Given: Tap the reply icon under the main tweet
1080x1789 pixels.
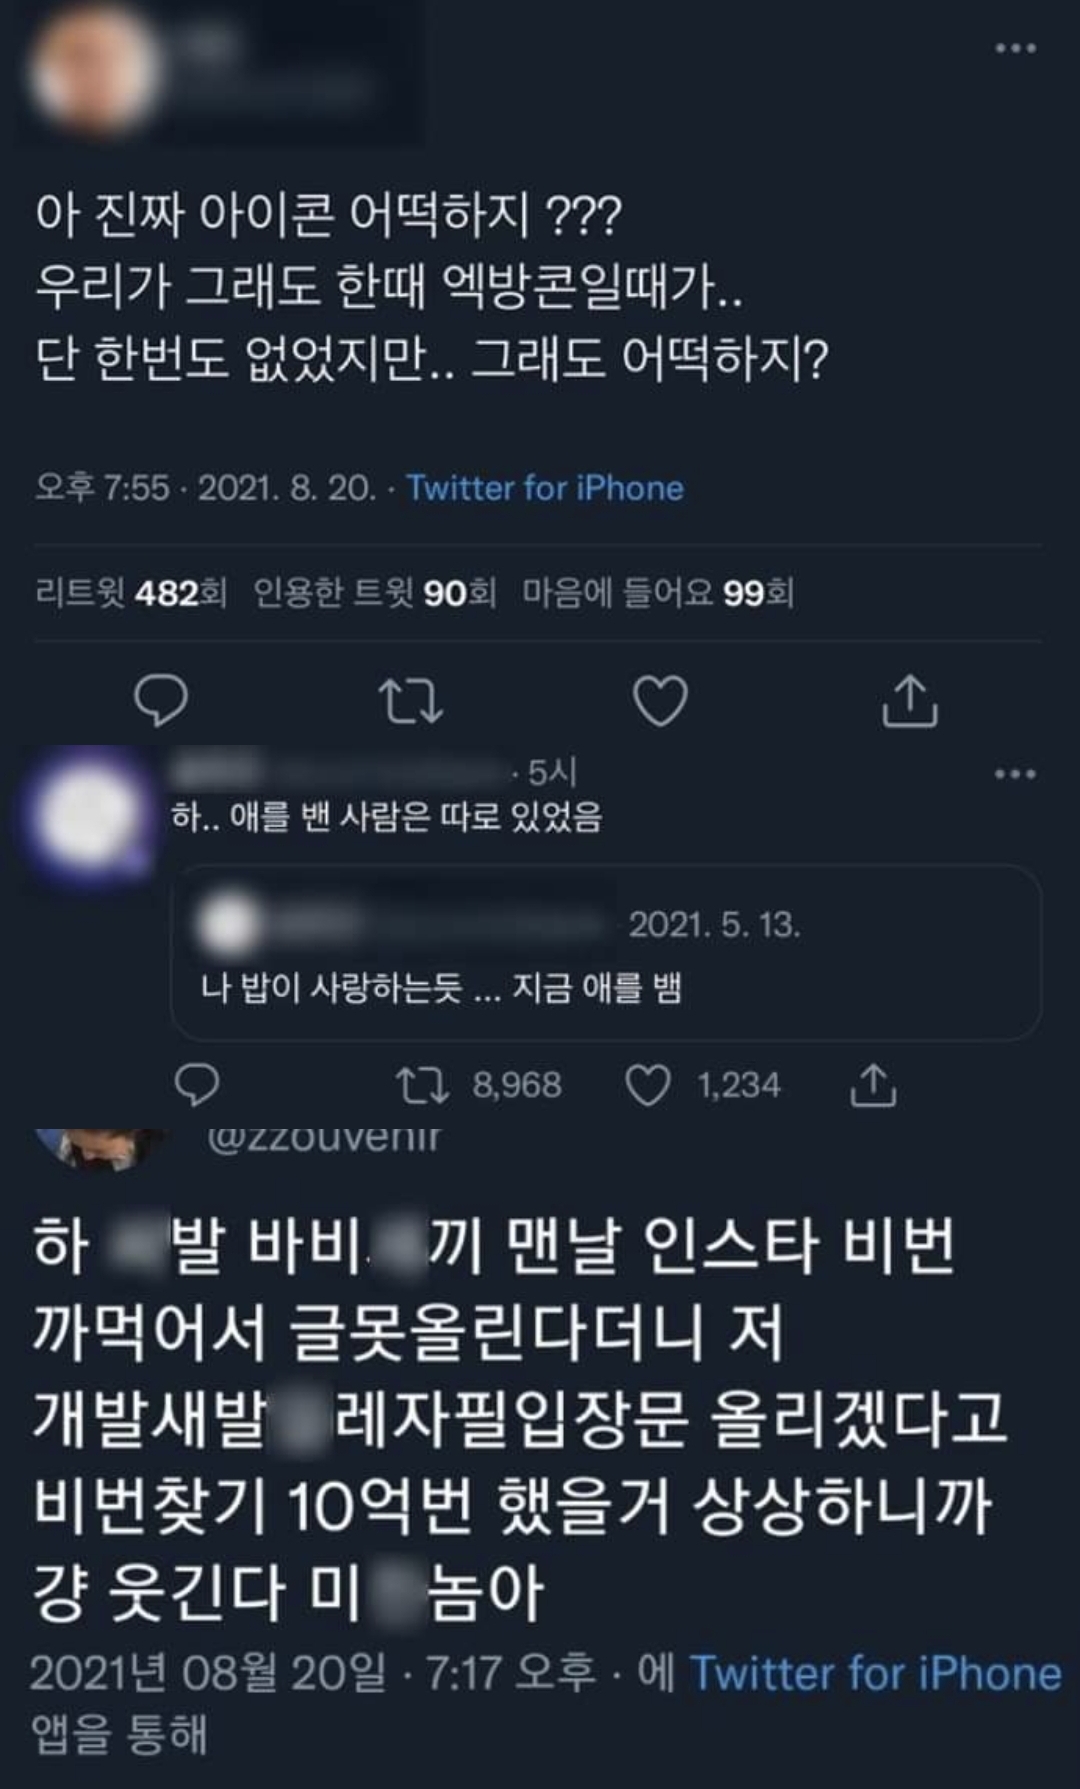Looking at the screenshot, I should 161,700.
